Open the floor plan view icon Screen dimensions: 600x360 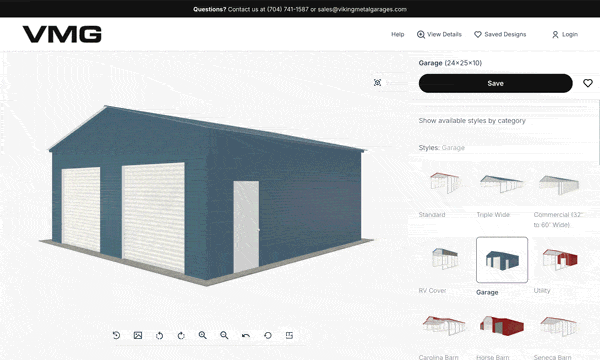(x=289, y=336)
